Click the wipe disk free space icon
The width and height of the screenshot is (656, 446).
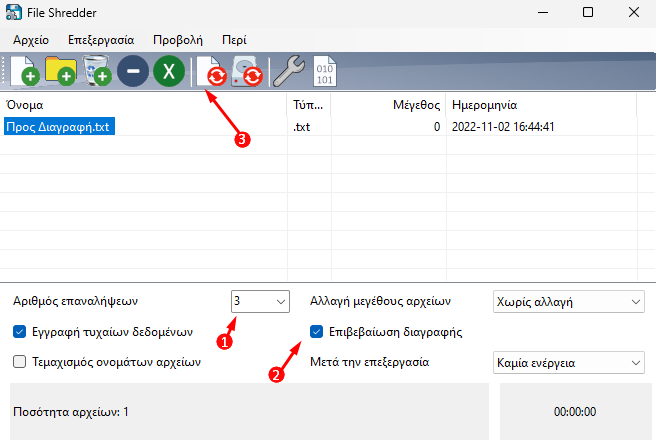coord(247,71)
